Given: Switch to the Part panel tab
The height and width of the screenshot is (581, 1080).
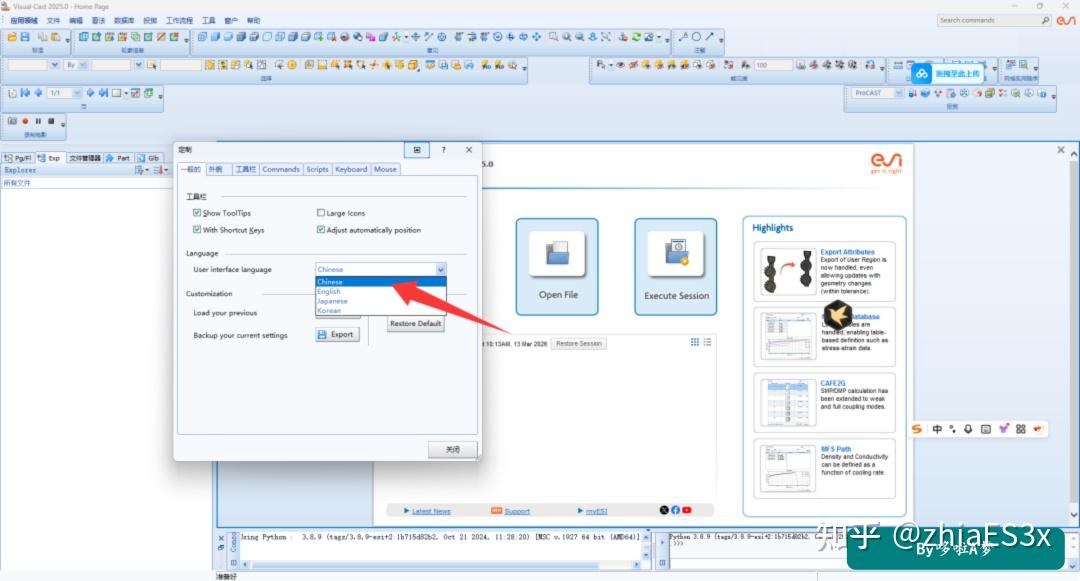Looking at the screenshot, I should (118, 158).
